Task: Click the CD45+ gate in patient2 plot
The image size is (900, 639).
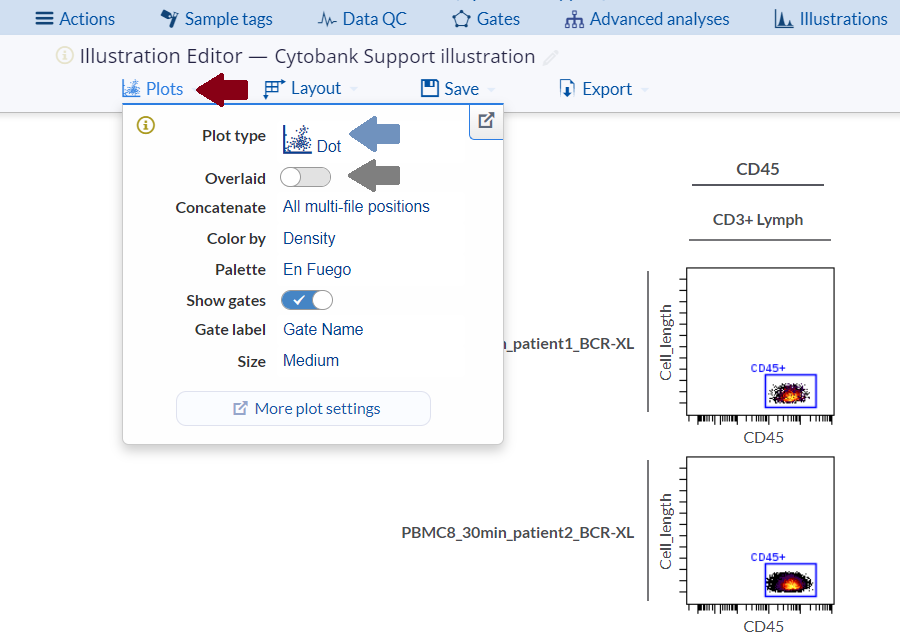Action: (790, 580)
